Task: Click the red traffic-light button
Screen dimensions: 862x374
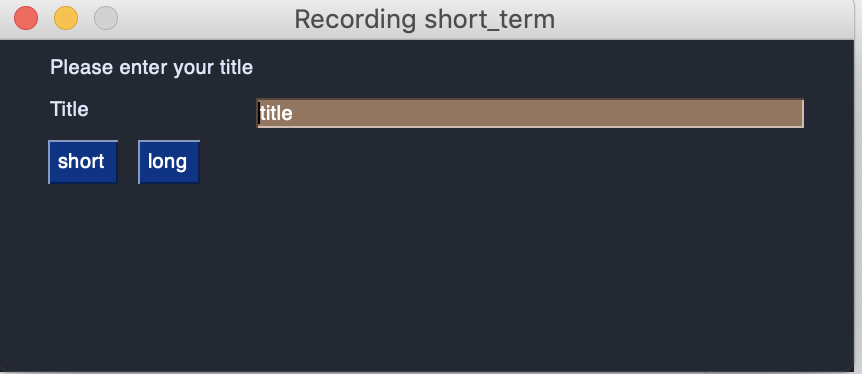Action: (x=26, y=18)
